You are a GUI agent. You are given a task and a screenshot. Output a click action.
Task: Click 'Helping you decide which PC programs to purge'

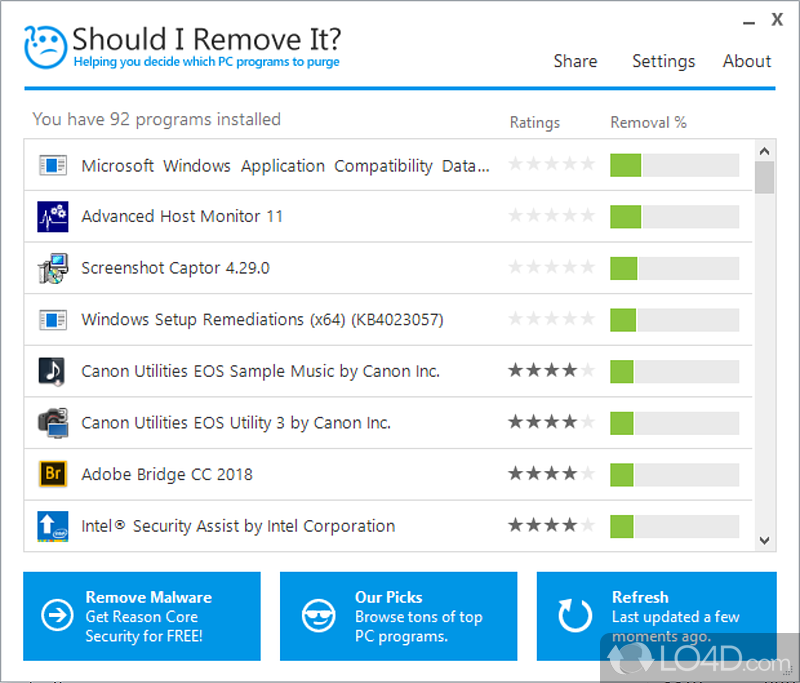click(x=207, y=62)
